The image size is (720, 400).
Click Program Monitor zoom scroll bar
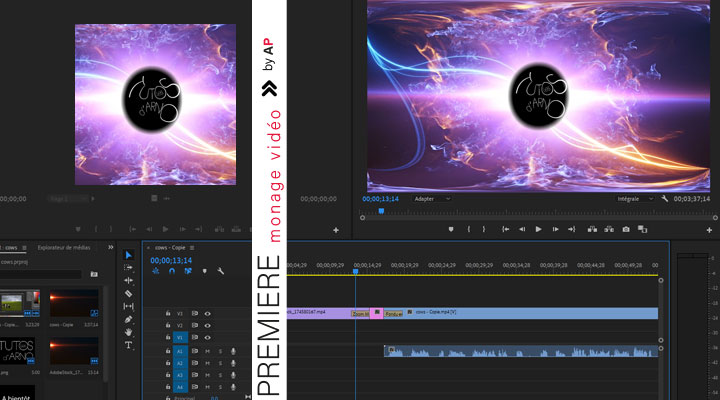pyautogui.click(x=539, y=218)
